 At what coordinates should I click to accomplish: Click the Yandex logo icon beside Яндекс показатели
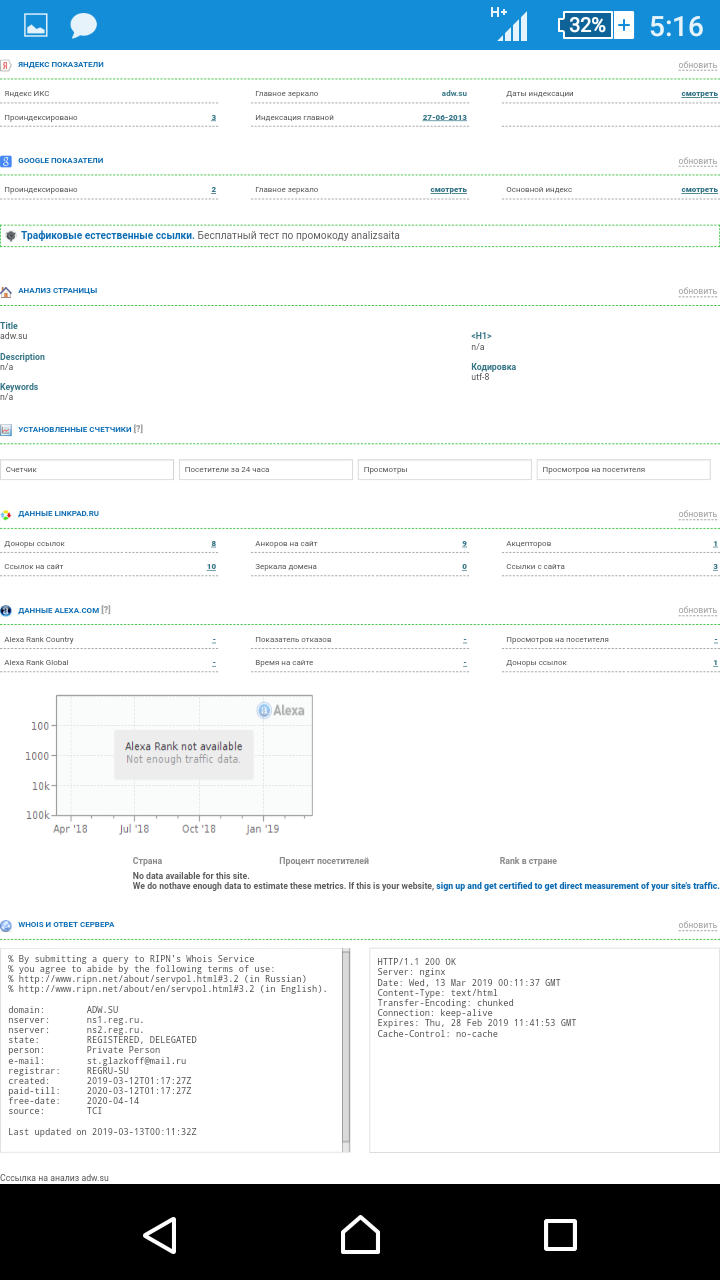click(x=6, y=65)
